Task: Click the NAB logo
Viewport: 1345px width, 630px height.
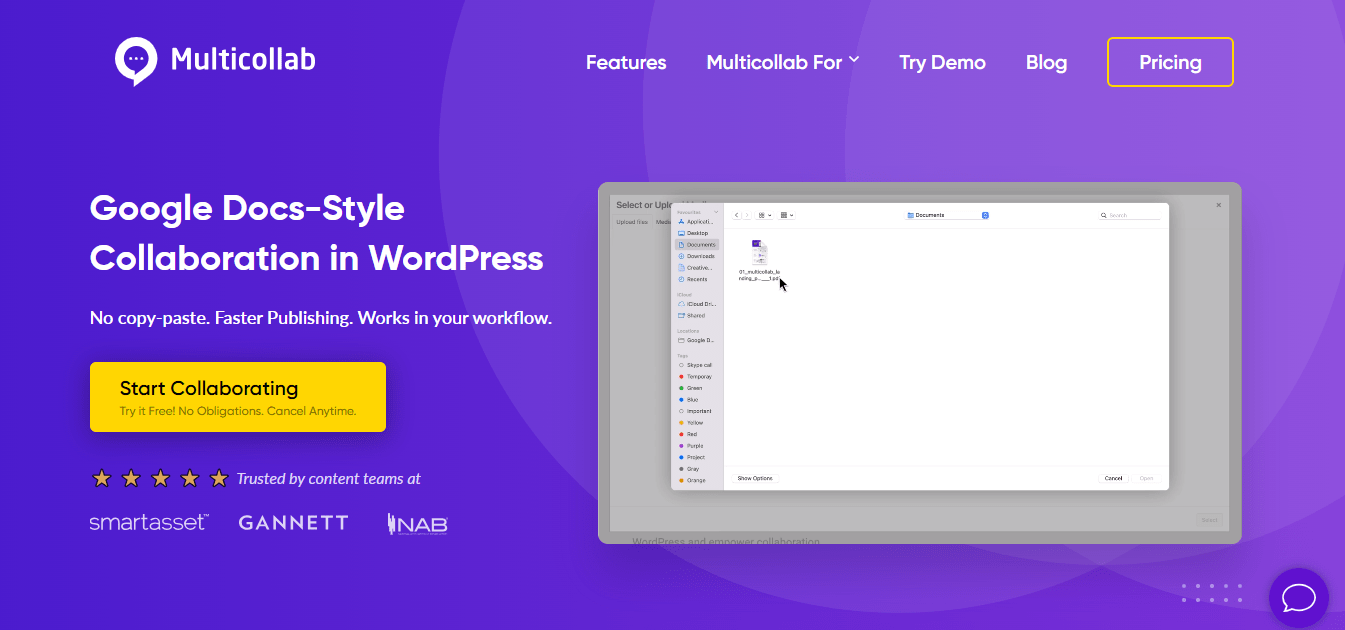Action: click(x=417, y=523)
